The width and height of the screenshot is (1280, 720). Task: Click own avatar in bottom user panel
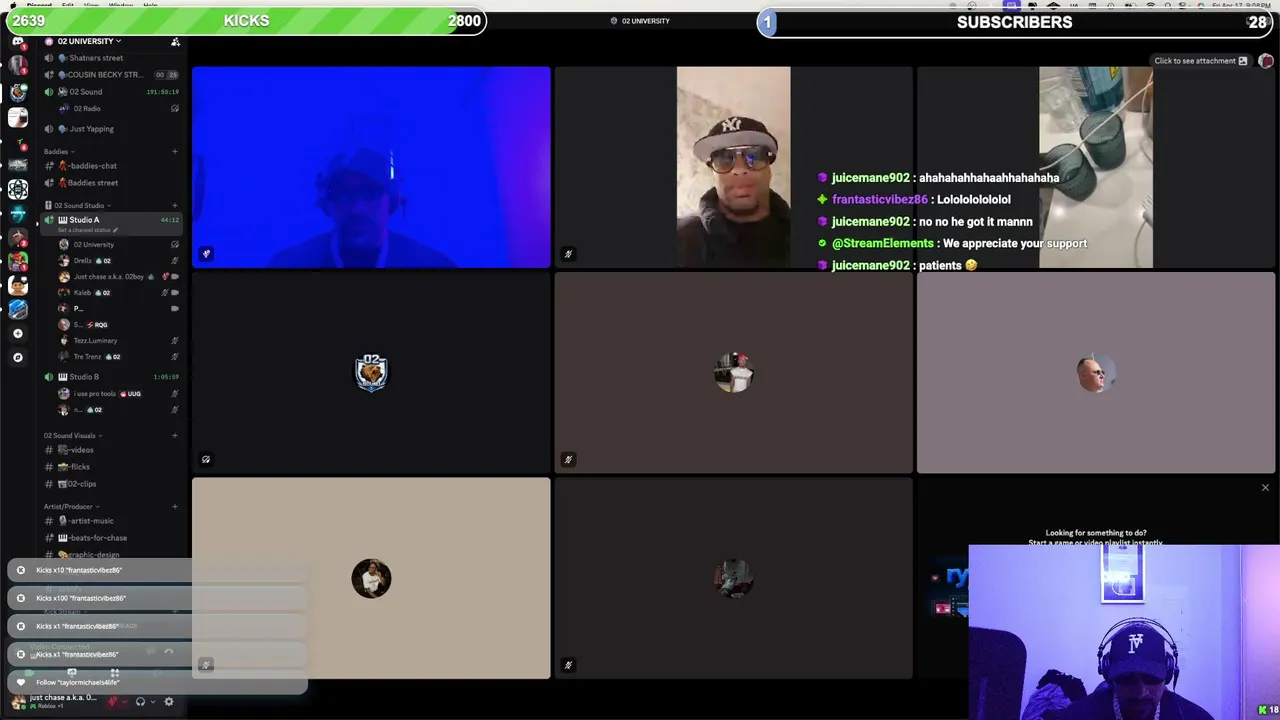point(18,701)
